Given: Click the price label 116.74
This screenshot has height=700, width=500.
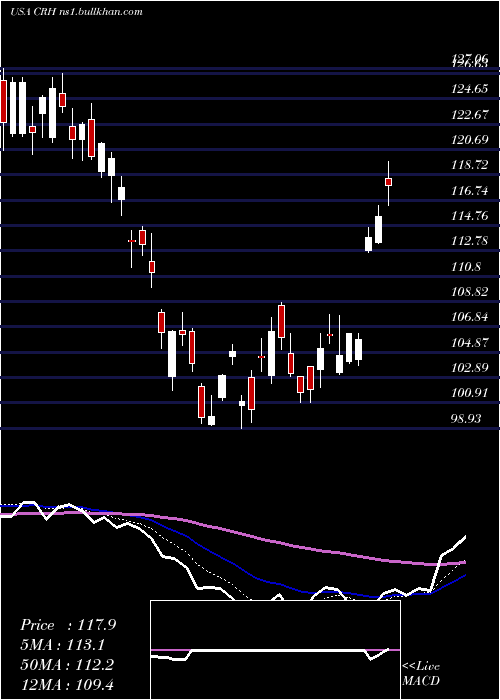Looking at the screenshot, I should click(x=470, y=191).
